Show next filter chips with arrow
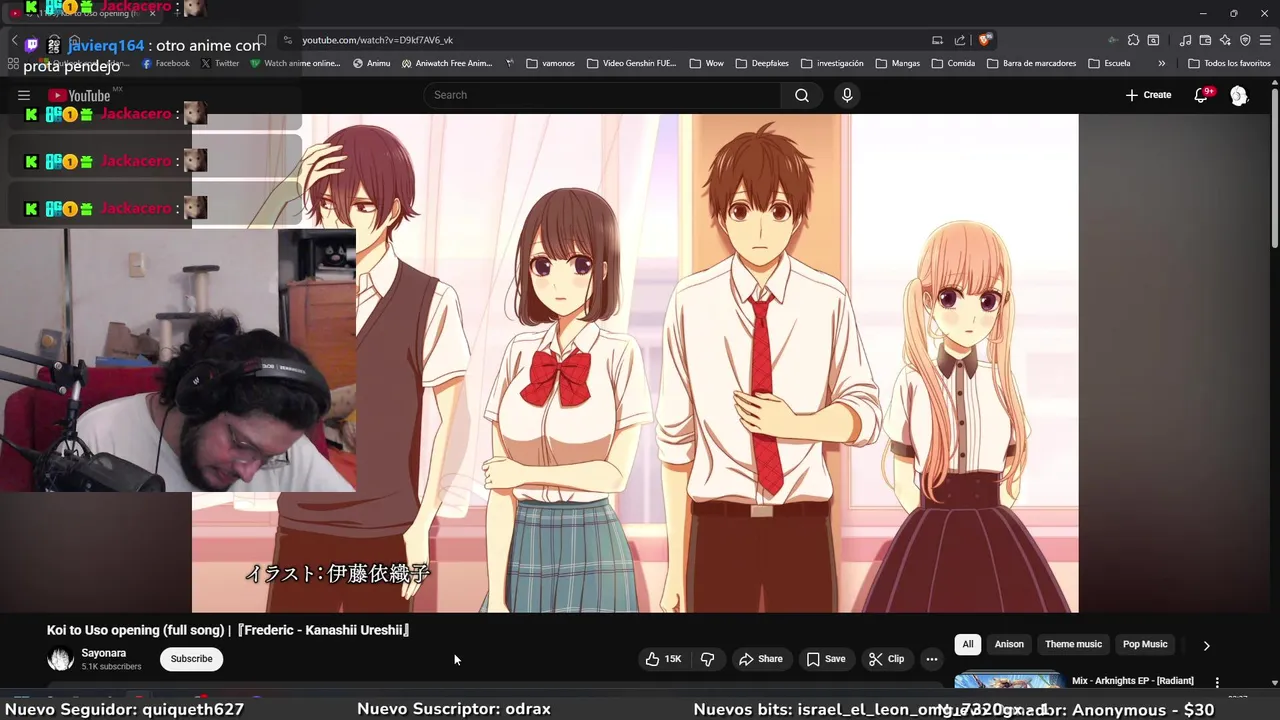Viewport: 1280px width, 720px height. point(1206,645)
